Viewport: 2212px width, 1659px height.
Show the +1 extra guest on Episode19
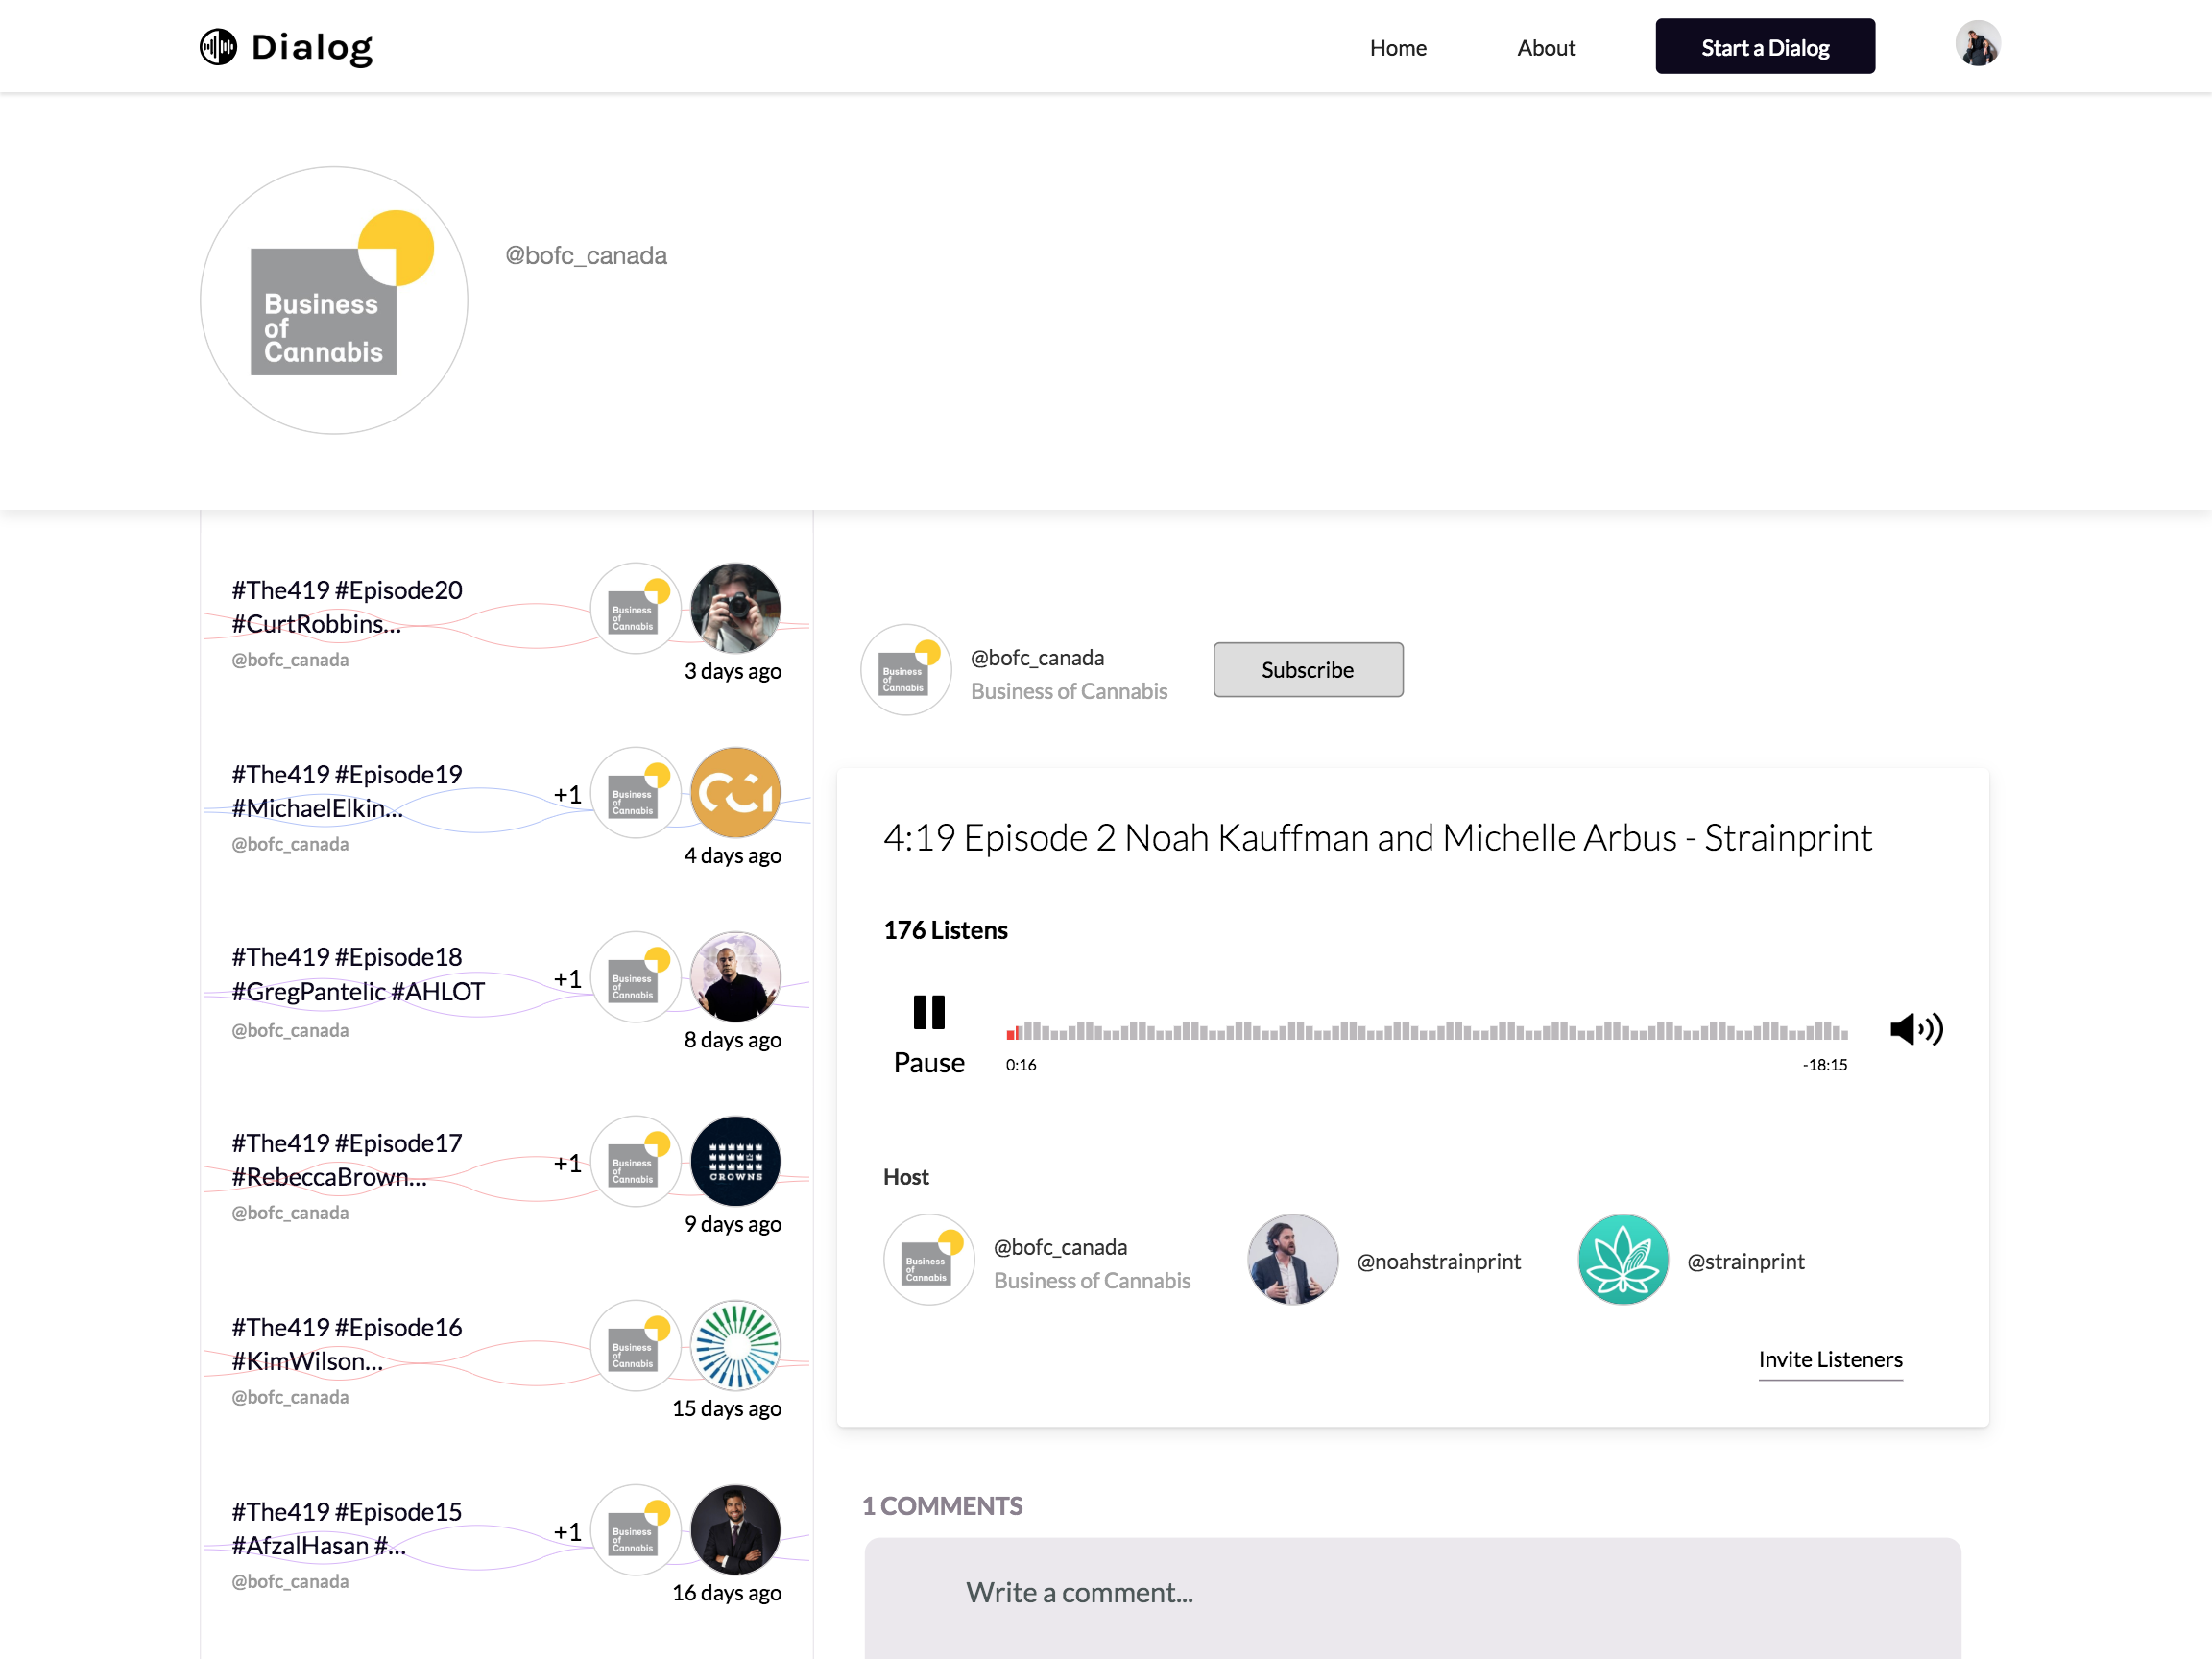click(x=567, y=795)
